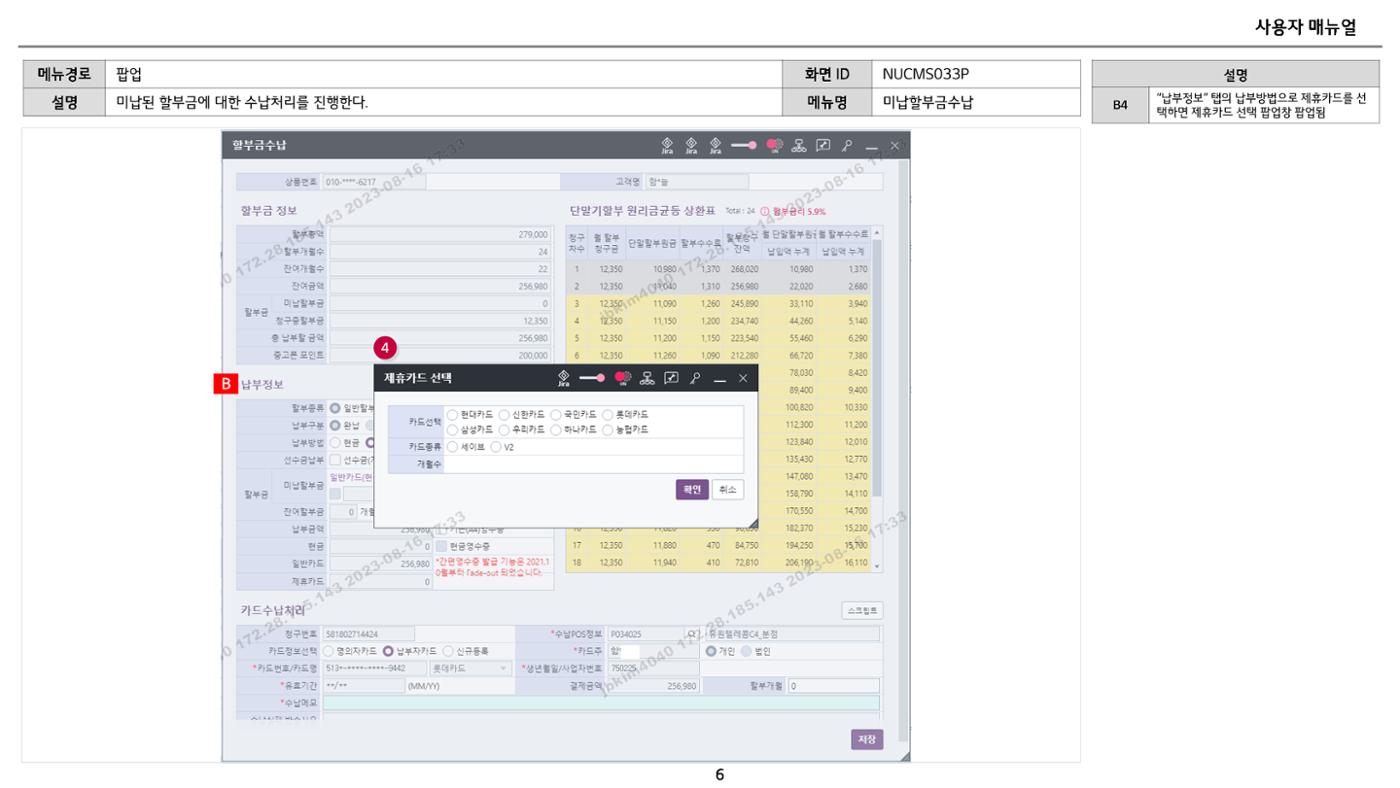
Task: Click the key icon in 제휴카드 선택 title bar
Action: tap(694, 378)
